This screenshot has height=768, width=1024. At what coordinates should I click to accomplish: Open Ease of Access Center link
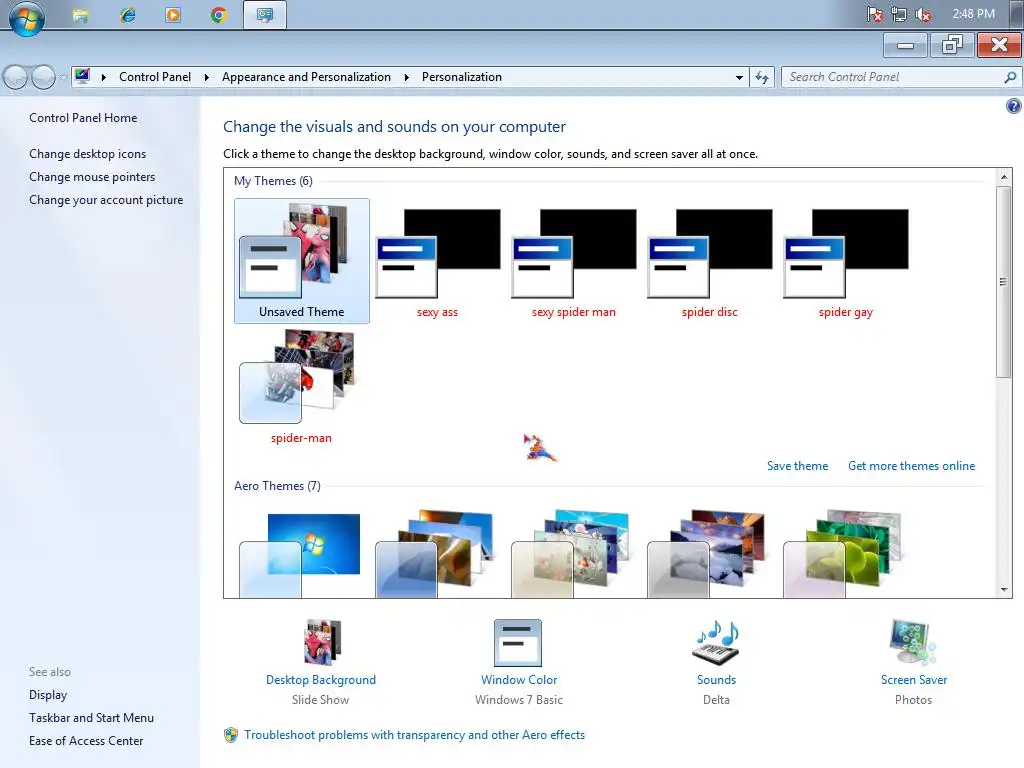point(86,741)
